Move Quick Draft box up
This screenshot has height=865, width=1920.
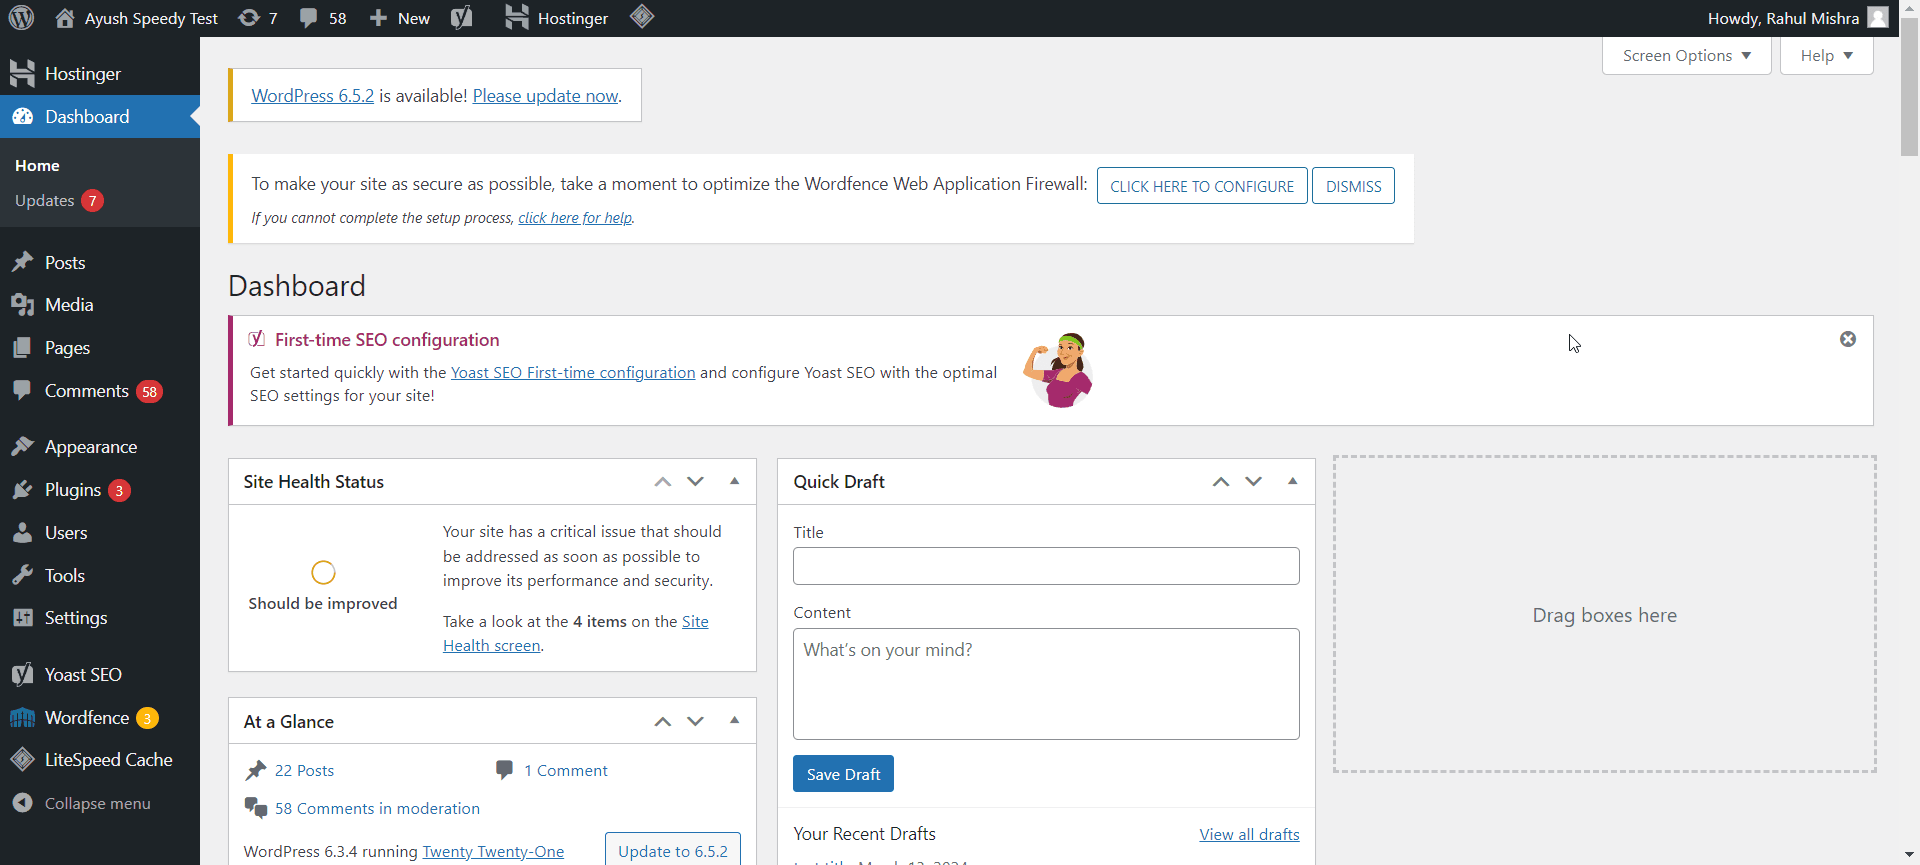tap(1221, 482)
